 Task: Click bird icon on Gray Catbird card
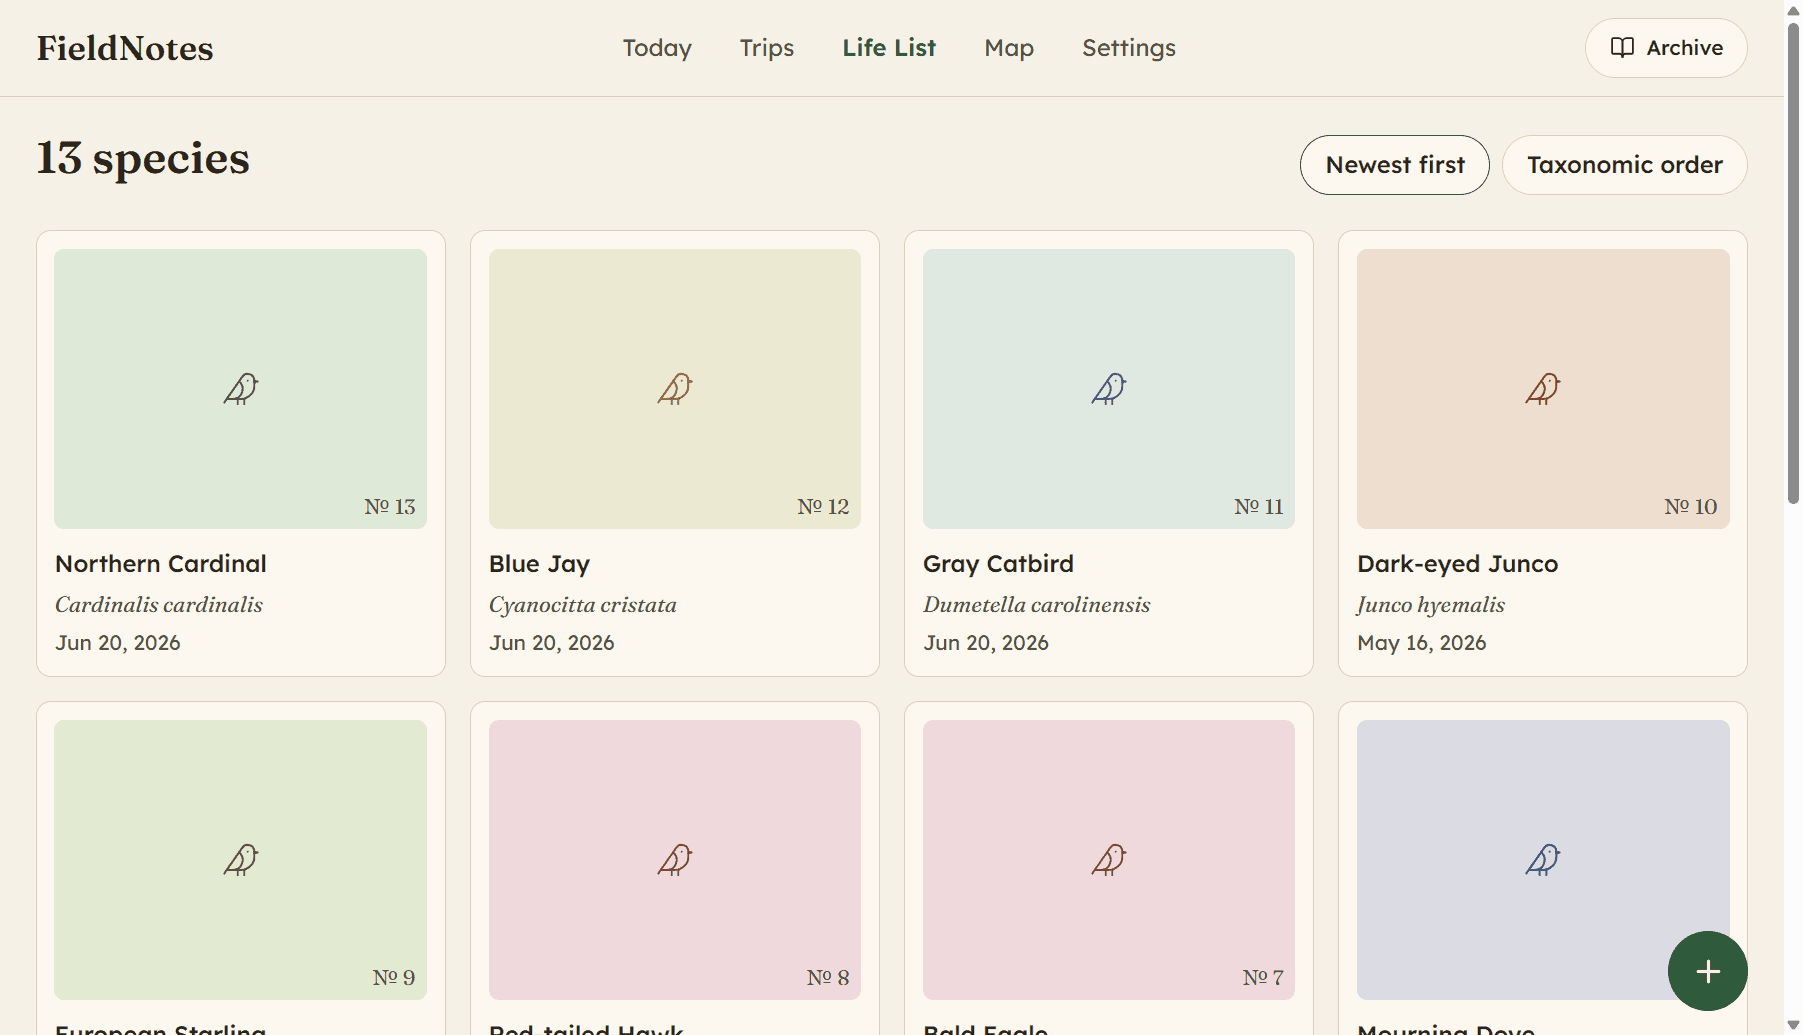[x=1109, y=389]
